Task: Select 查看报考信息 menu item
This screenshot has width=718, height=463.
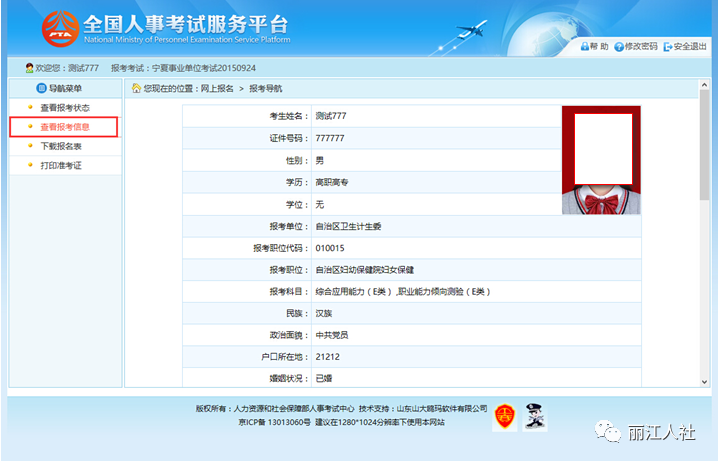Action: (65, 127)
